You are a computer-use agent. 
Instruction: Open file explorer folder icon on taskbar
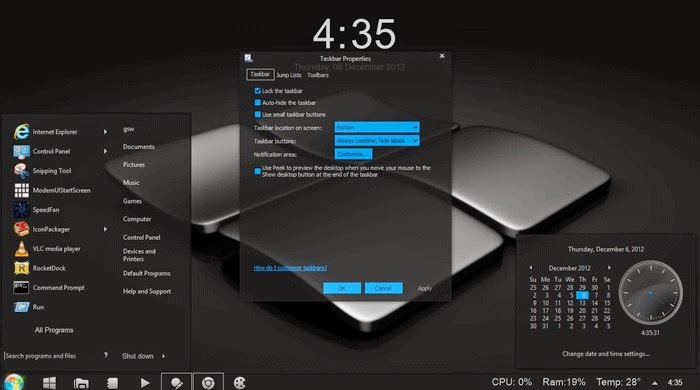point(81,383)
